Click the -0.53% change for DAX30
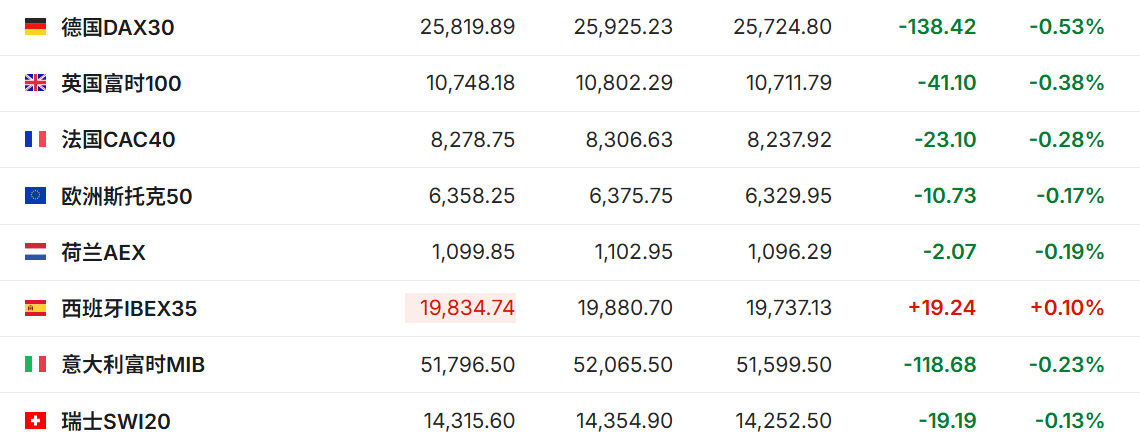The height and width of the screenshot is (445, 1140). point(1067,28)
